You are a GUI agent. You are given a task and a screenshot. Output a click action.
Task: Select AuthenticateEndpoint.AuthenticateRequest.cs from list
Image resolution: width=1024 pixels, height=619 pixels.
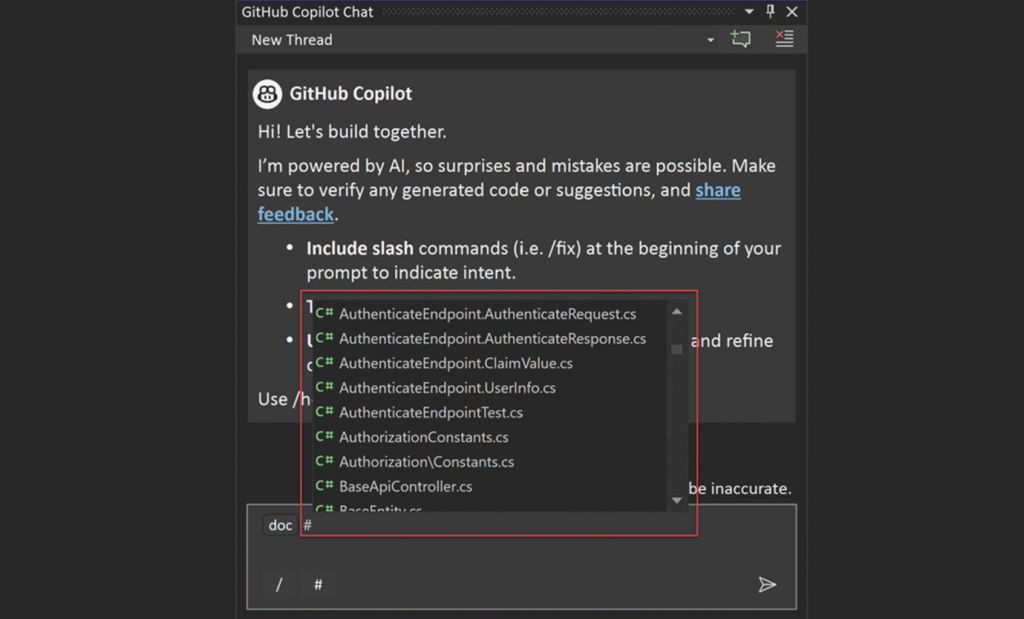(x=487, y=314)
